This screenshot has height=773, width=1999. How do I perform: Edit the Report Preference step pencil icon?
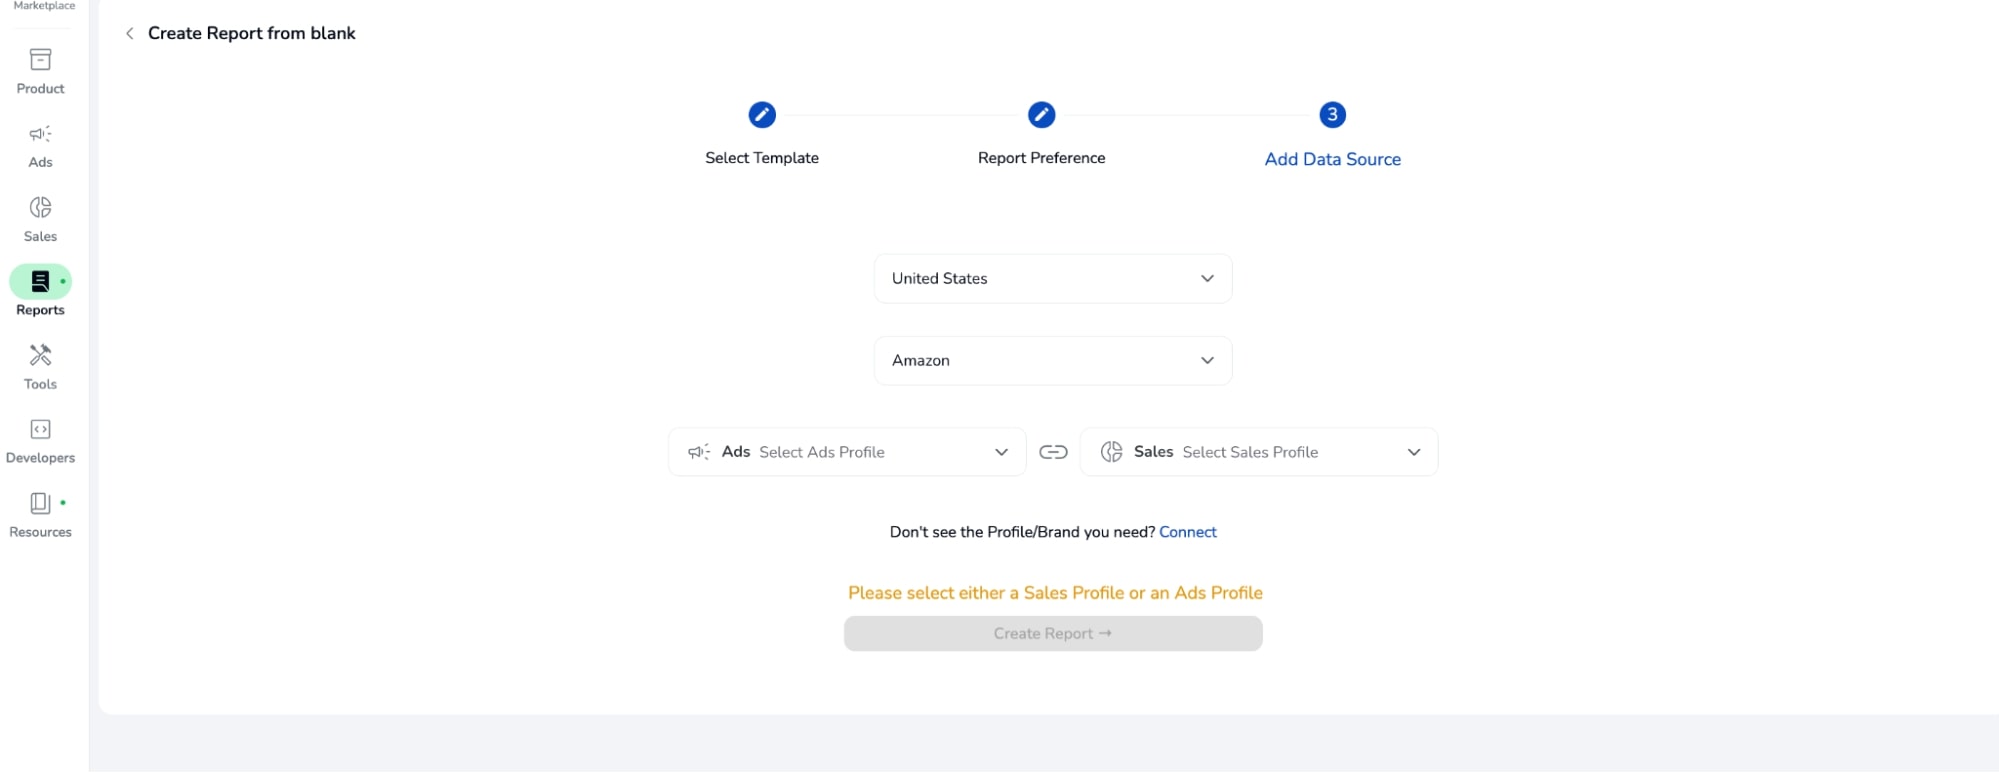click(1041, 115)
